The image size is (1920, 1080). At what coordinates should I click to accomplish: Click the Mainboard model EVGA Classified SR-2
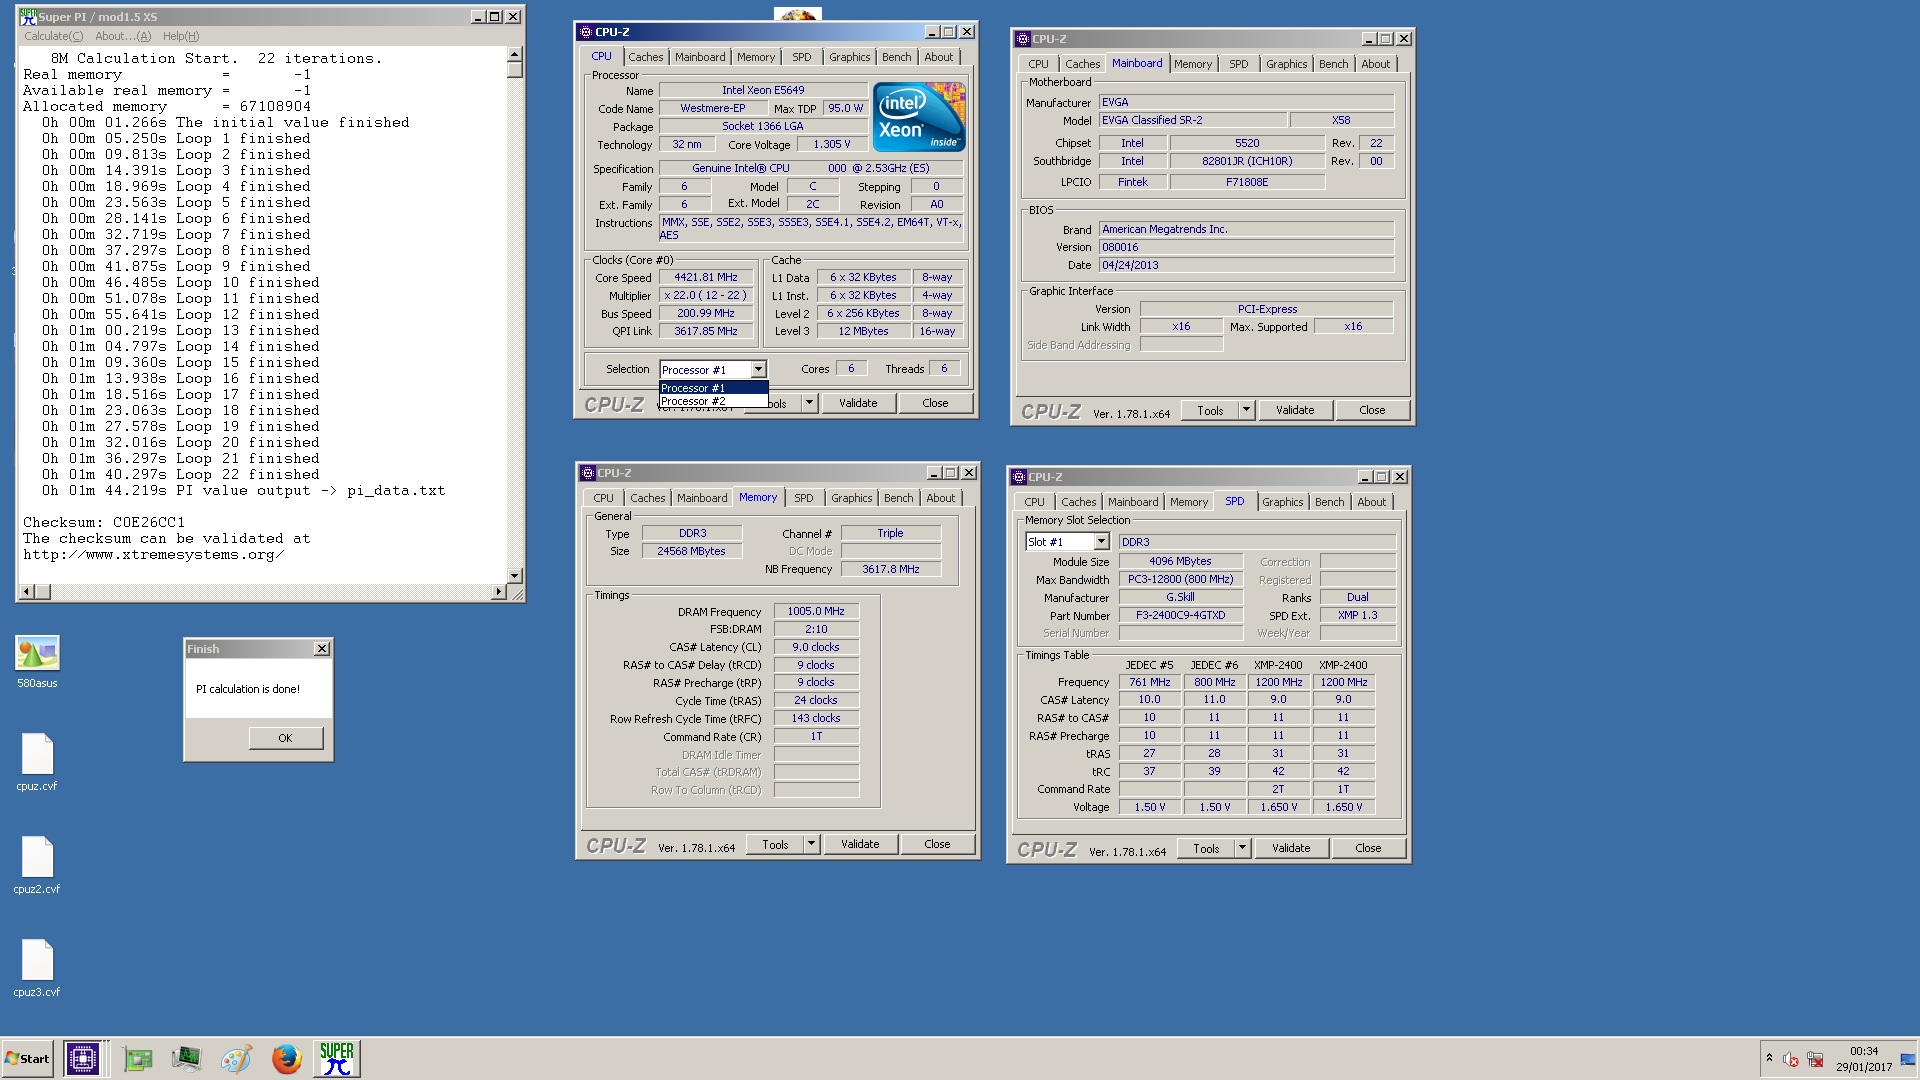pos(1192,120)
